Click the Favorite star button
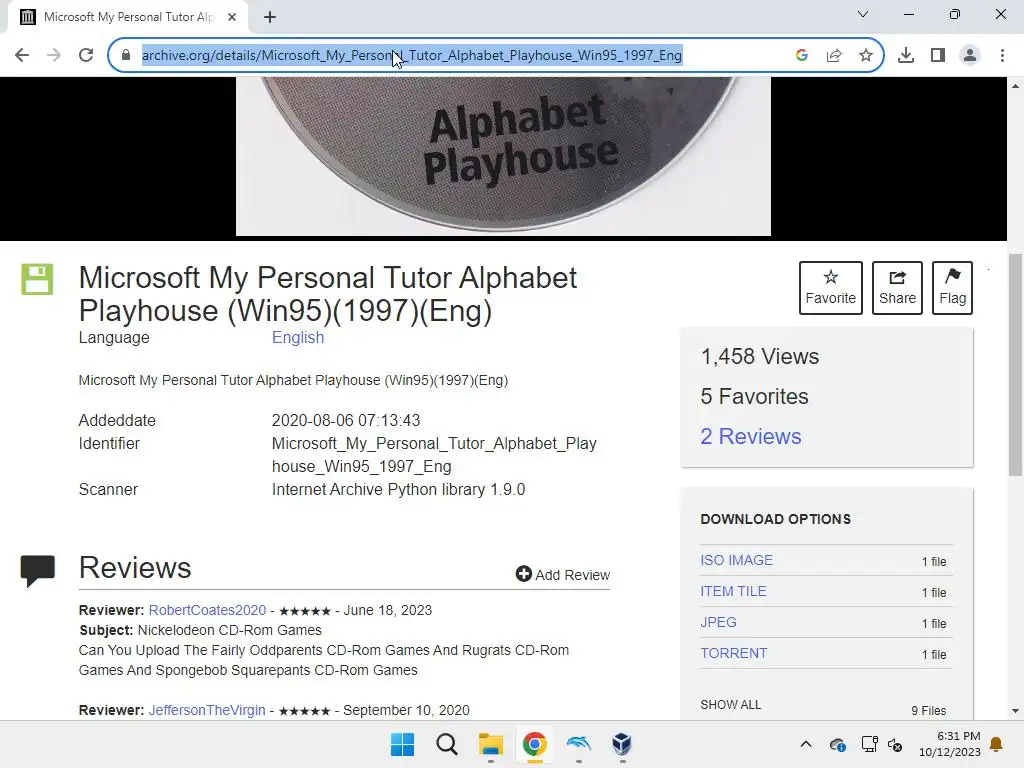Image resolution: width=1024 pixels, height=768 pixels. click(831, 288)
